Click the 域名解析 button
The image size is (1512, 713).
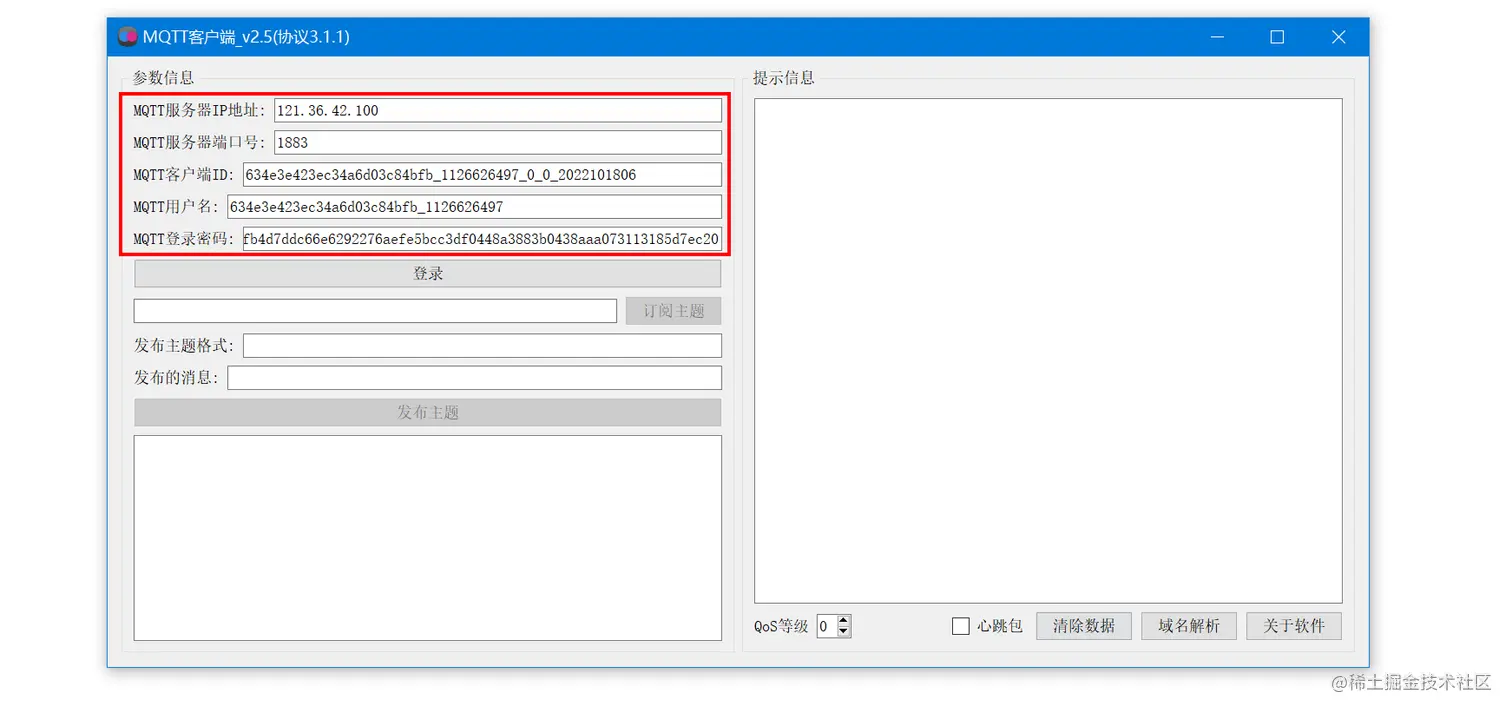(x=1189, y=626)
